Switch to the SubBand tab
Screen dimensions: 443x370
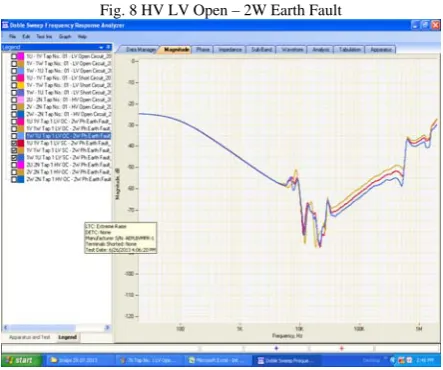coord(261,50)
